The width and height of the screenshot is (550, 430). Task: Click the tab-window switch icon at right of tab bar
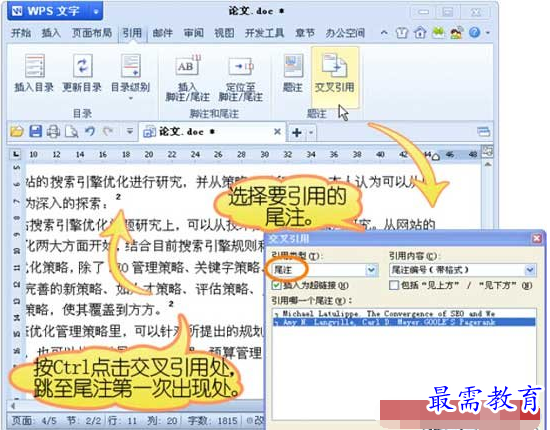point(484,132)
